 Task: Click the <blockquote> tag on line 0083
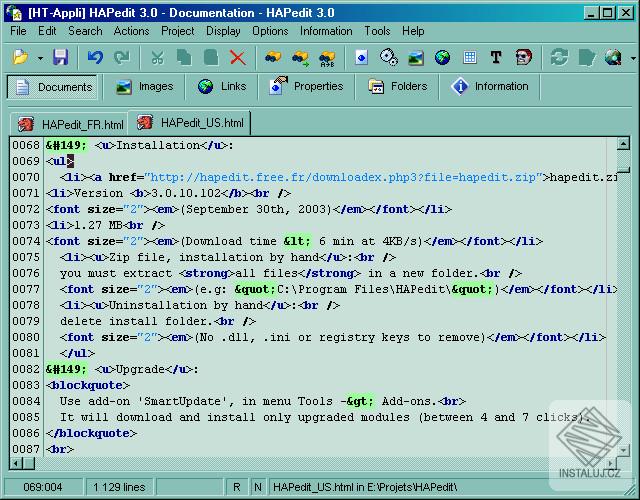point(88,385)
